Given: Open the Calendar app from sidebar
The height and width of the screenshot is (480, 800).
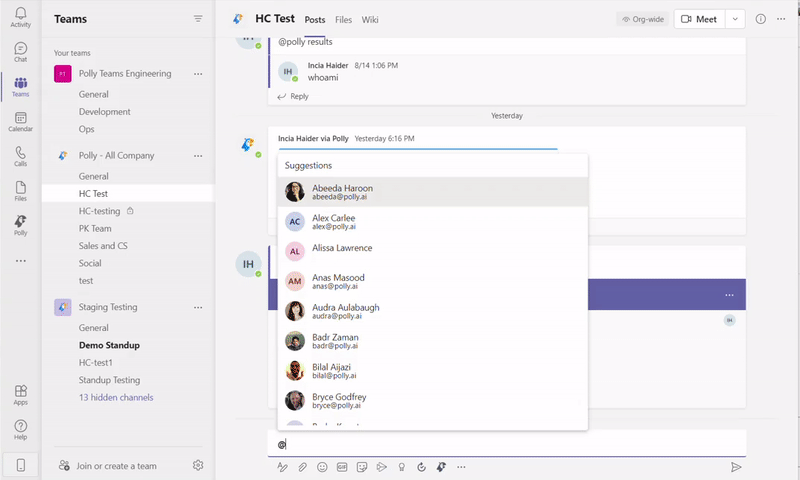Looking at the screenshot, I should click(21, 122).
